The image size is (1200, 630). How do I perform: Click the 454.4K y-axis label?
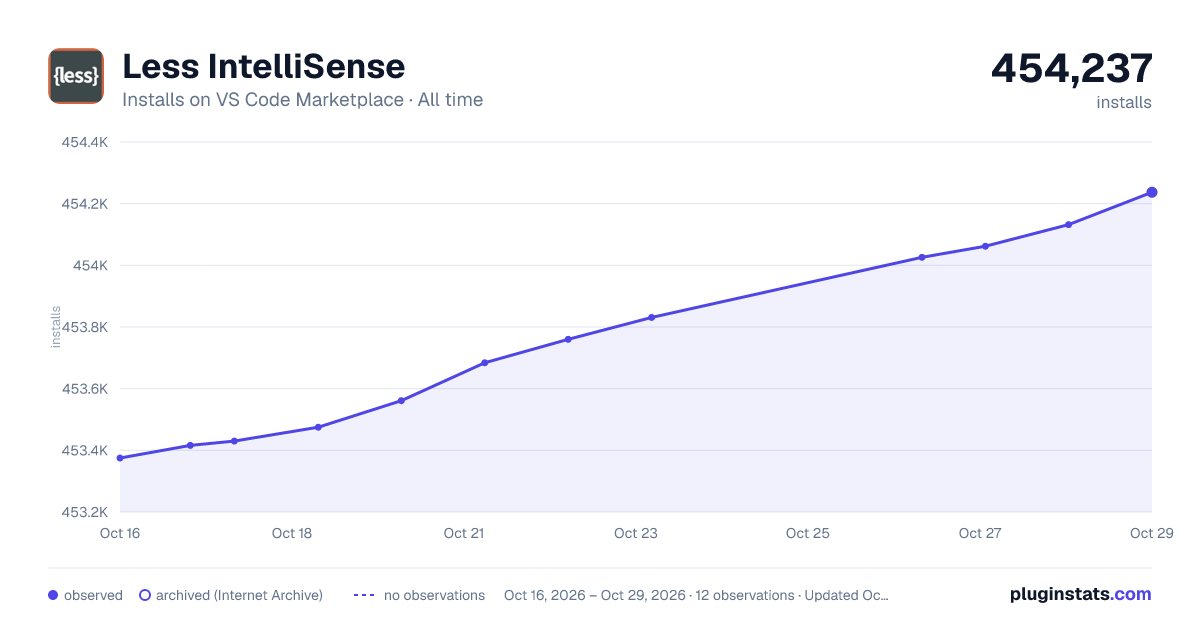84,142
